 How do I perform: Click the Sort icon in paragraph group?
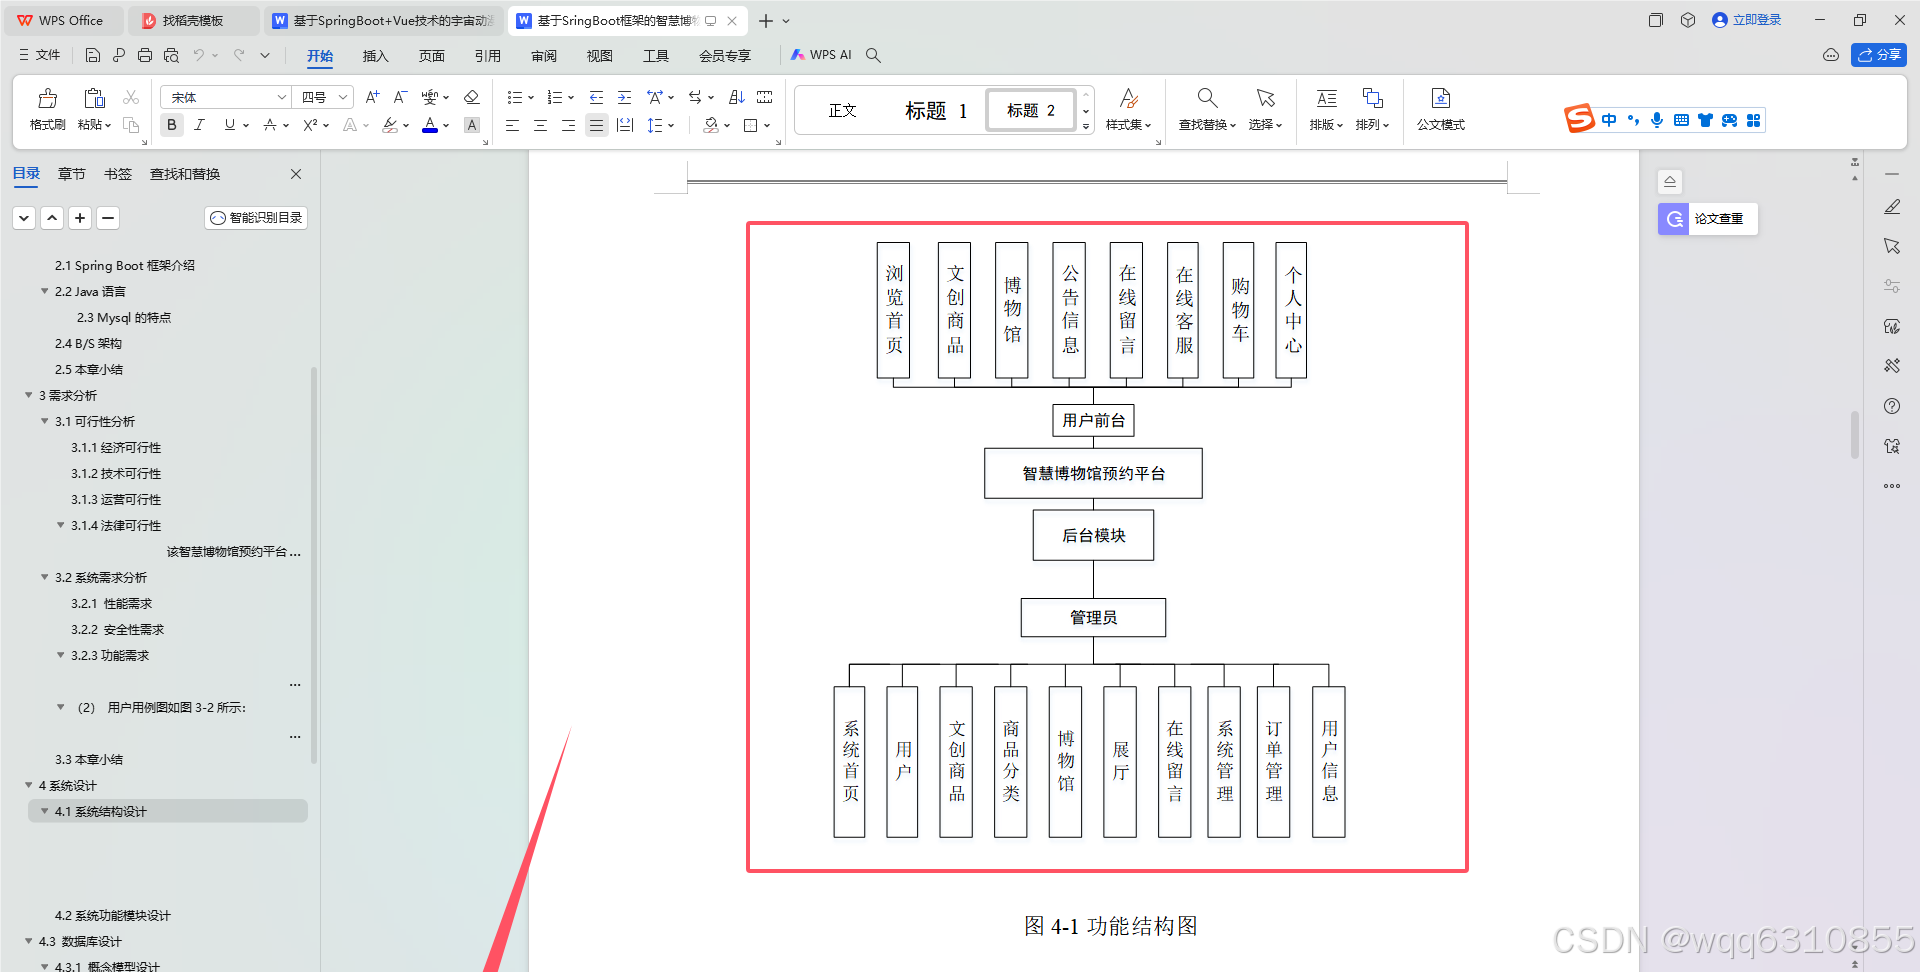point(737,97)
